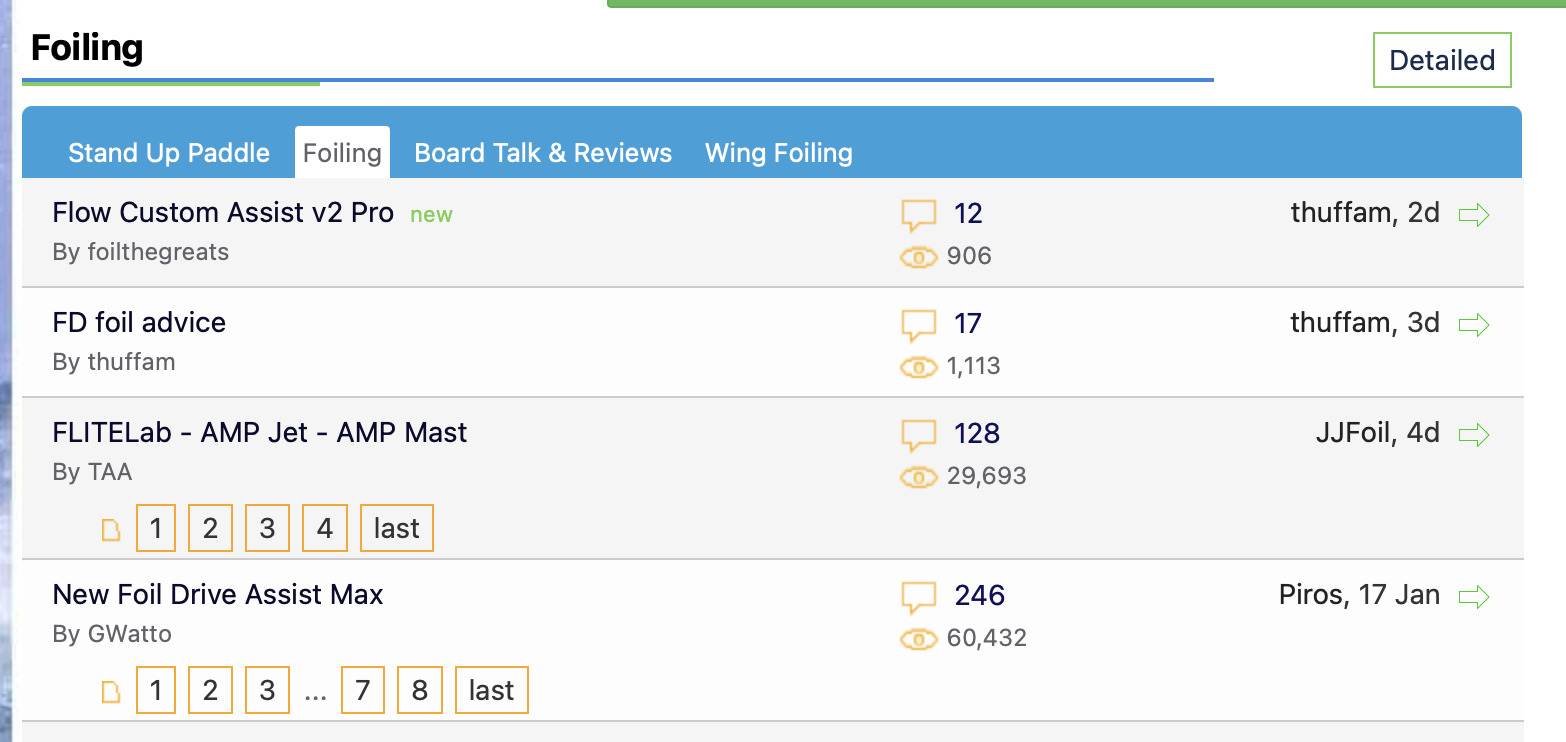Switch to the Stand Up Paddle tab
The width and height of the screenshot is (1566, 742).
(169, 153)
